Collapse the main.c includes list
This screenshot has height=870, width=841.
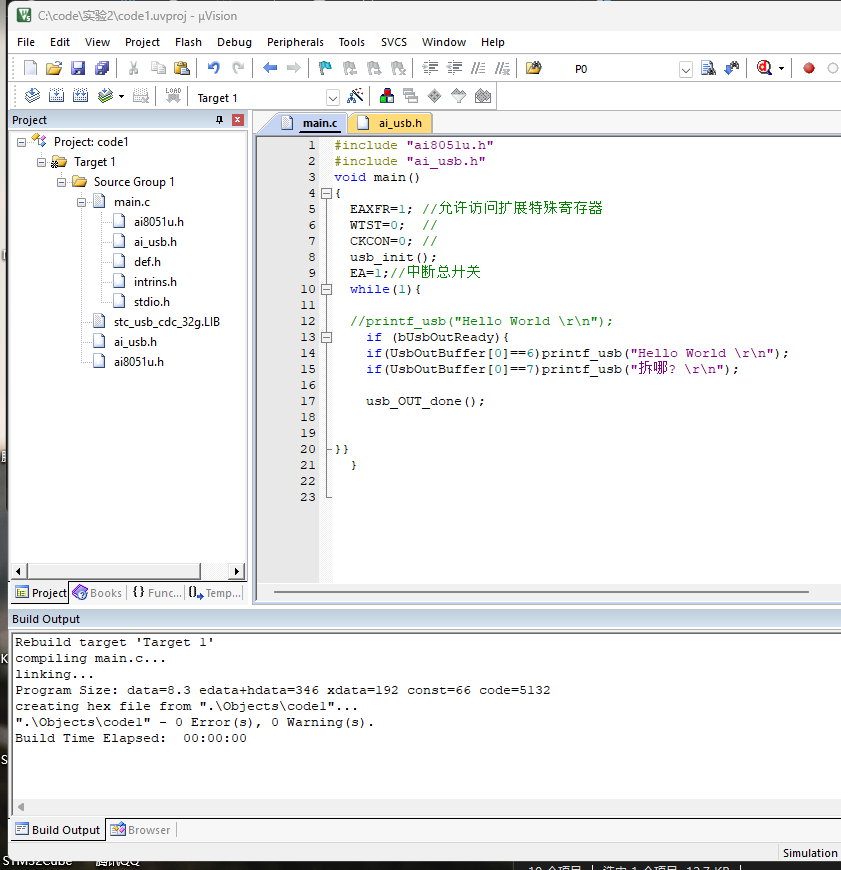tap(81, 203)
